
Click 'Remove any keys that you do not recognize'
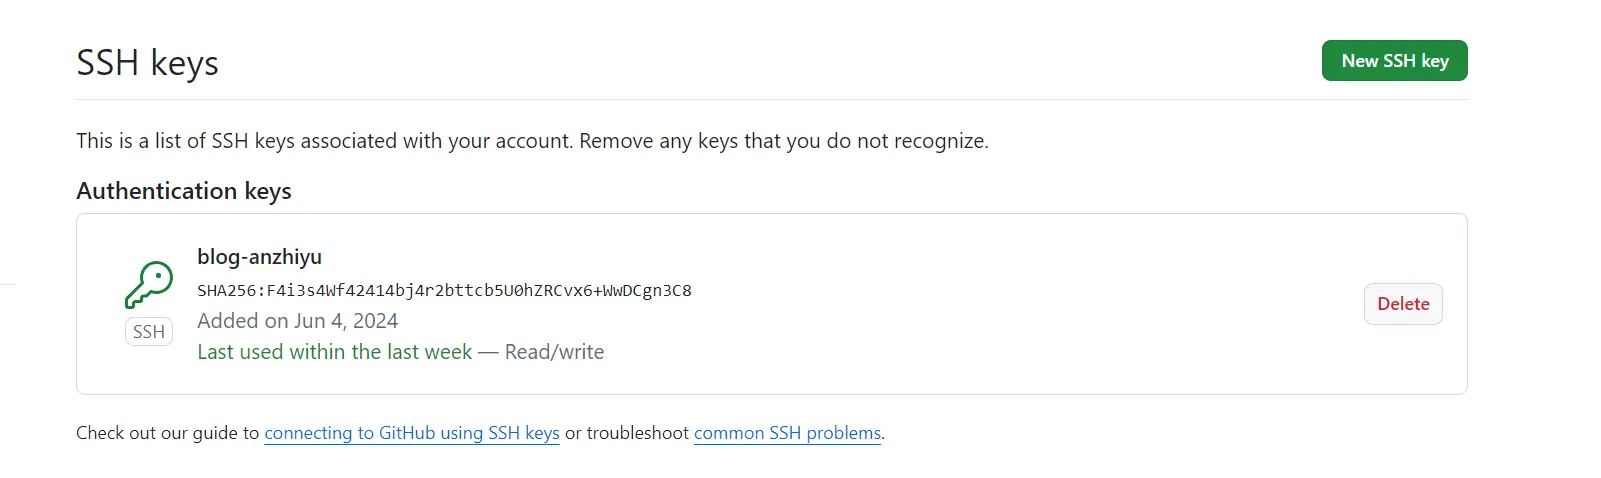coord(783,141)
